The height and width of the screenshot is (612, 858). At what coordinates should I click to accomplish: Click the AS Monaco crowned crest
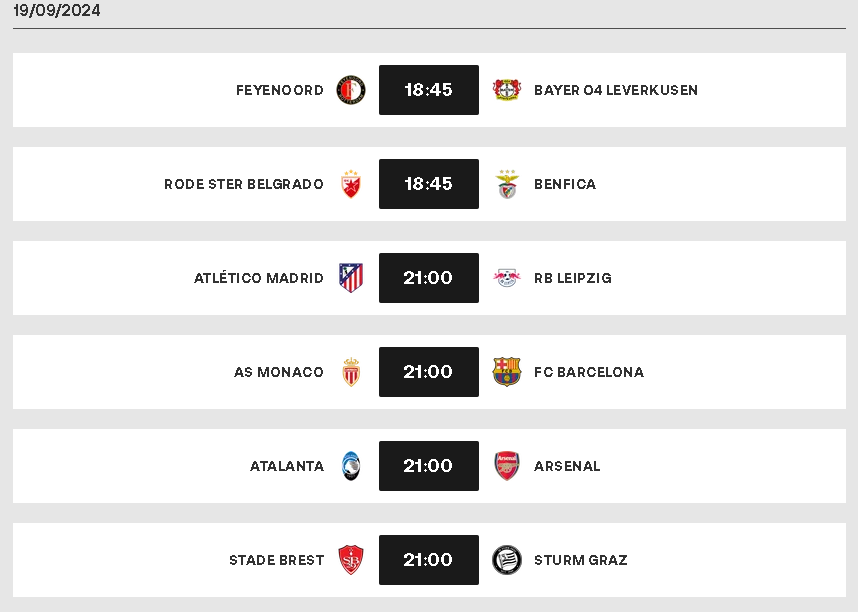point(351,372)
